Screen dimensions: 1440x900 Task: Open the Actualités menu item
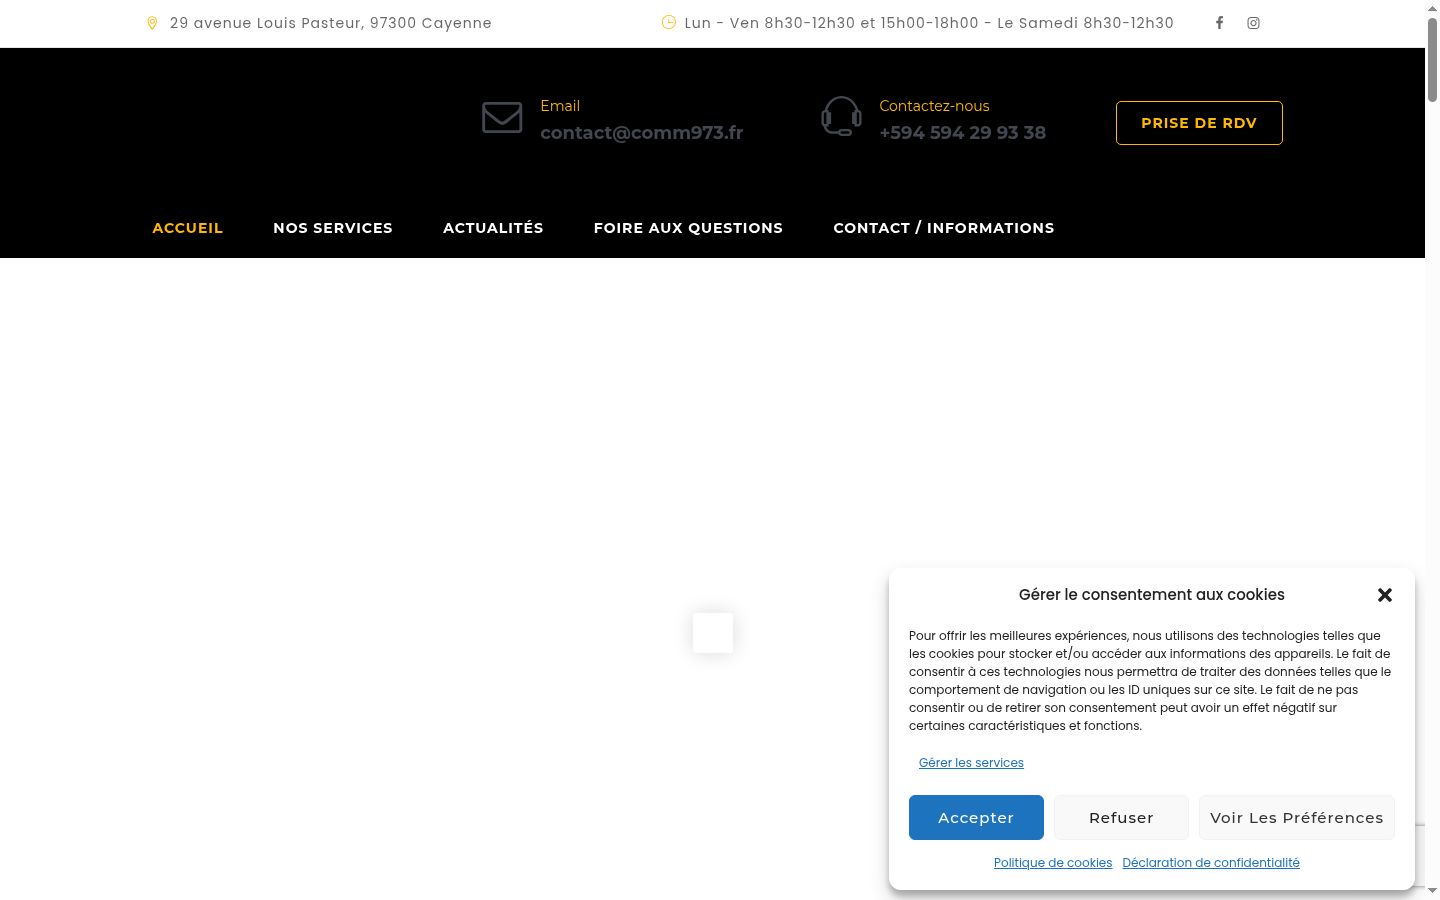point(493,228)
